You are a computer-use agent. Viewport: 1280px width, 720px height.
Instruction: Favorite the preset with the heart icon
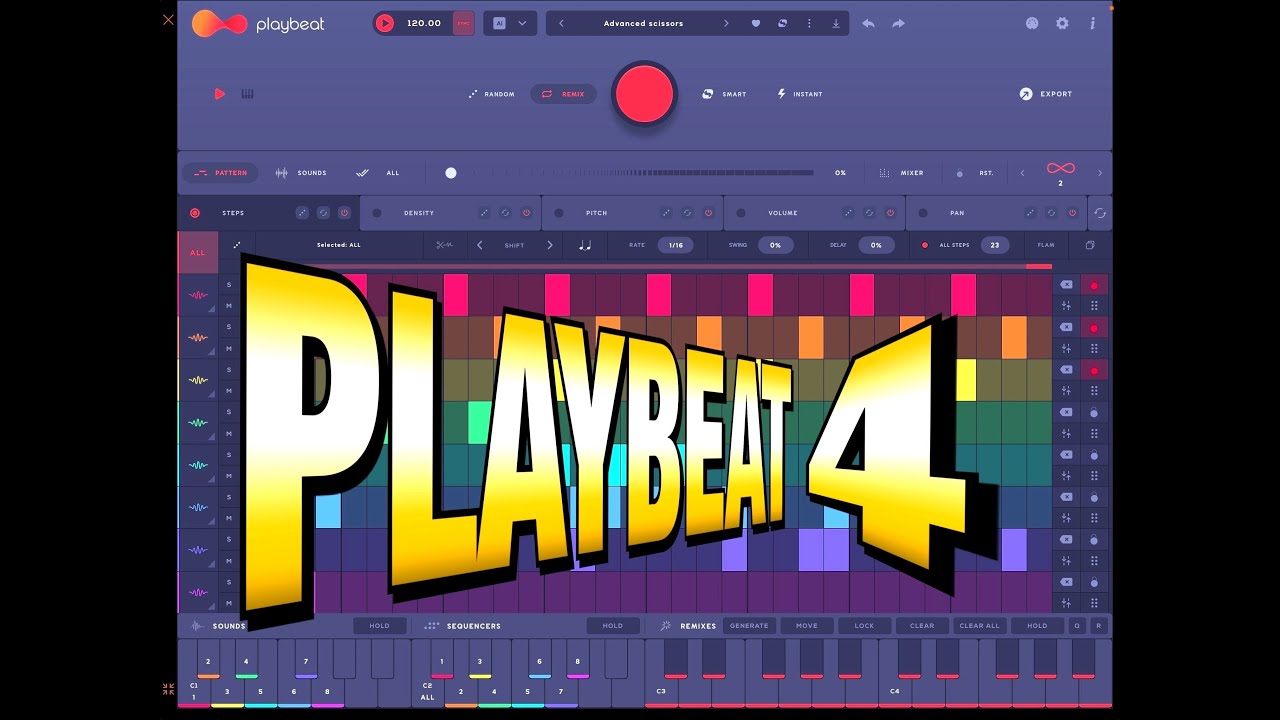point(756,23)
